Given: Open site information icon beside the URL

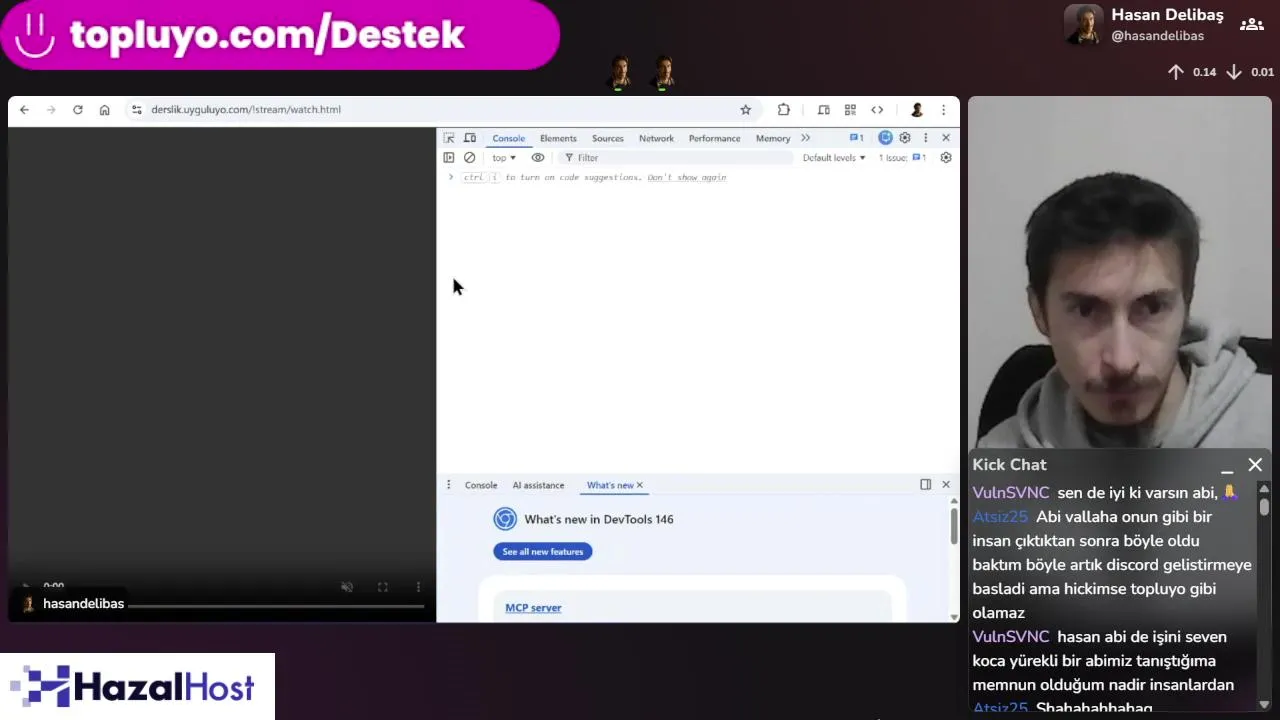Looking at the screenshot, I should tap(137, 110).
